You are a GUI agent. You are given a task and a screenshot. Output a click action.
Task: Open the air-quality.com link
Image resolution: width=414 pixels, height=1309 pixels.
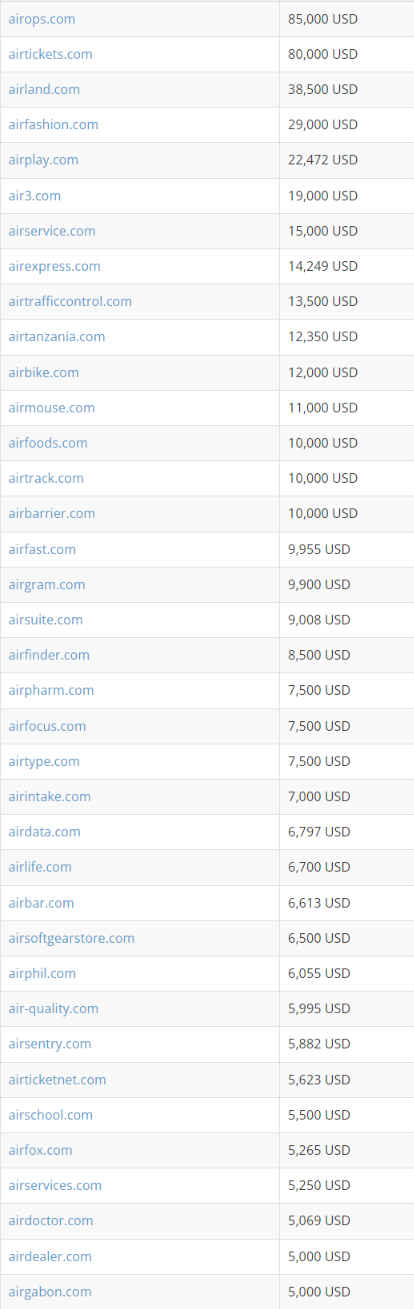point(53,1009)
